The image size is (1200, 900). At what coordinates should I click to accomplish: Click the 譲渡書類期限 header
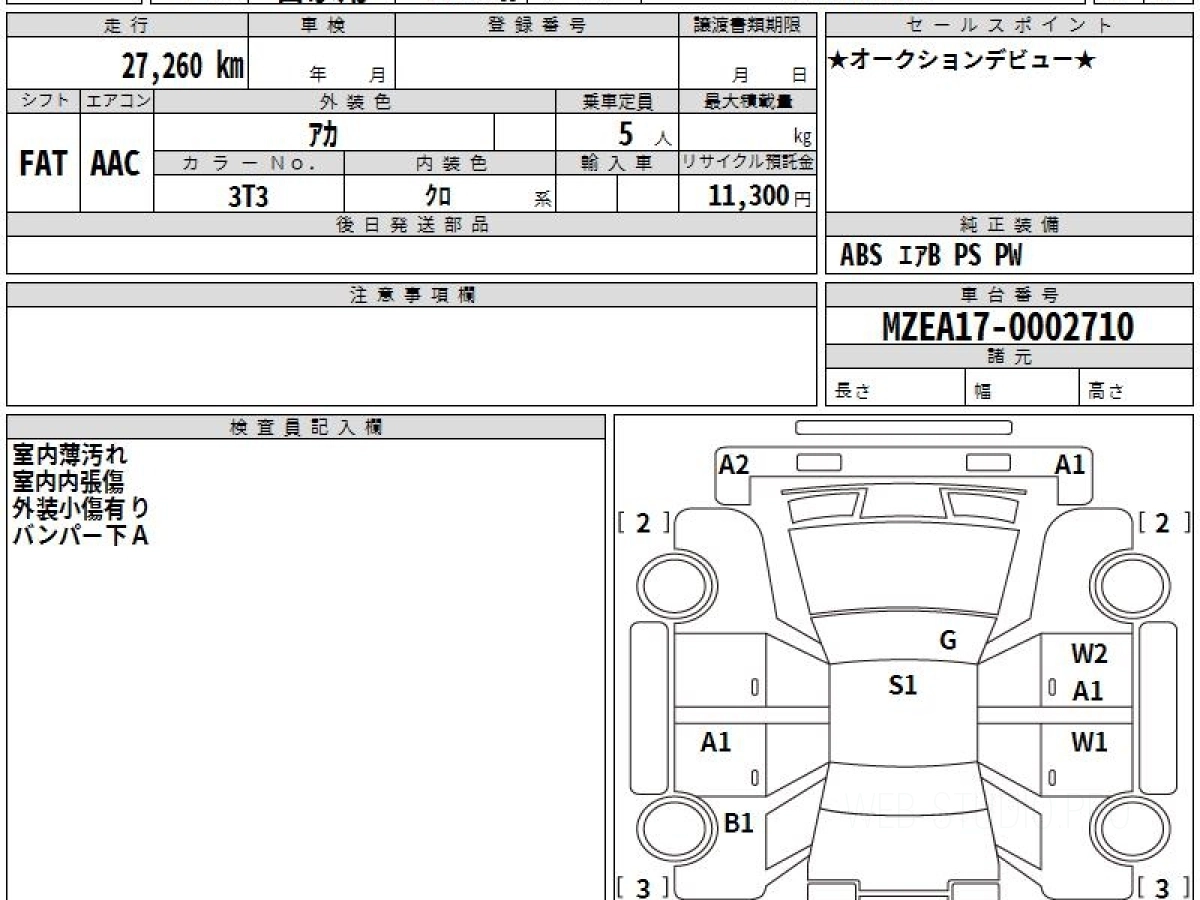(747, 26)
